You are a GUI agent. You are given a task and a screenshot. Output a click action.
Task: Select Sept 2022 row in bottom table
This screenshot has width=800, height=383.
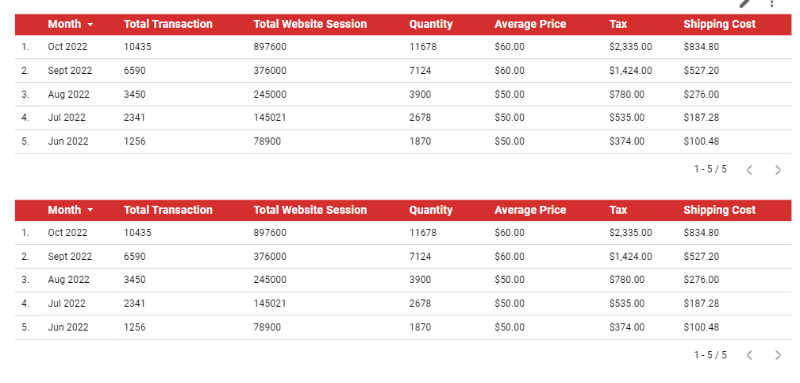point(403,256)
